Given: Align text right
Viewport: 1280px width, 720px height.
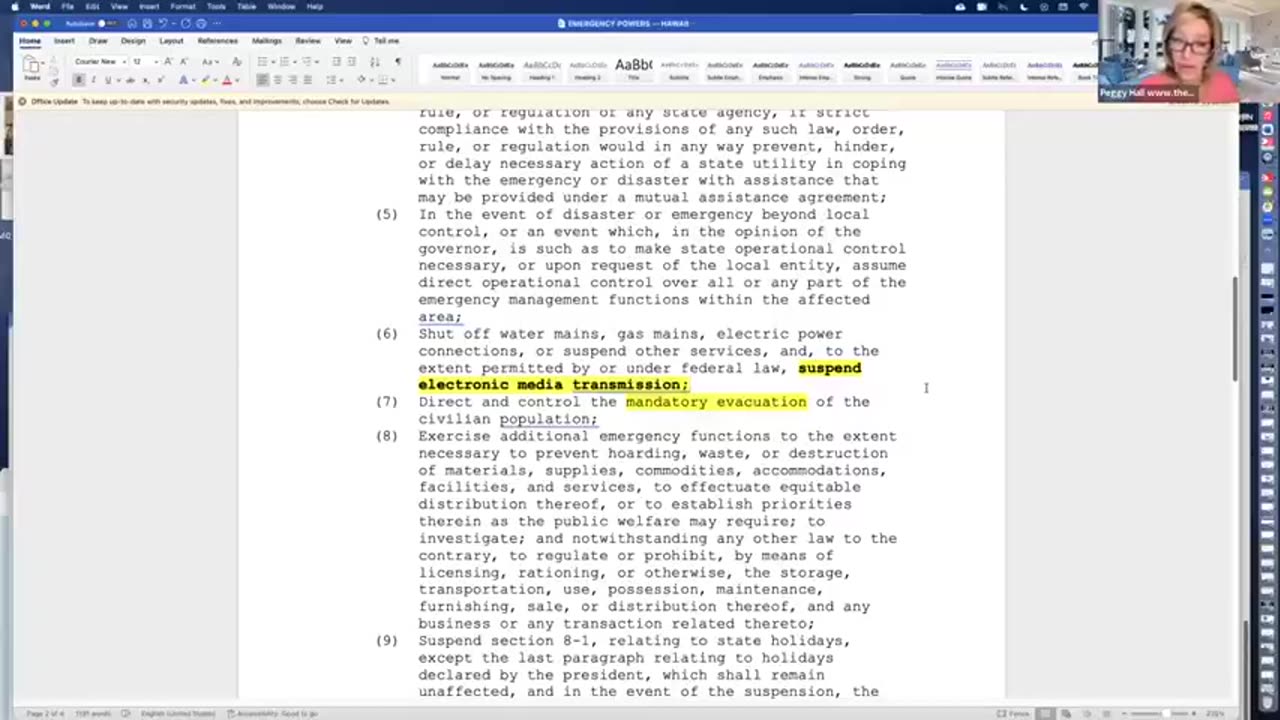Looking at the screenshot, I should tap(292, 80).
